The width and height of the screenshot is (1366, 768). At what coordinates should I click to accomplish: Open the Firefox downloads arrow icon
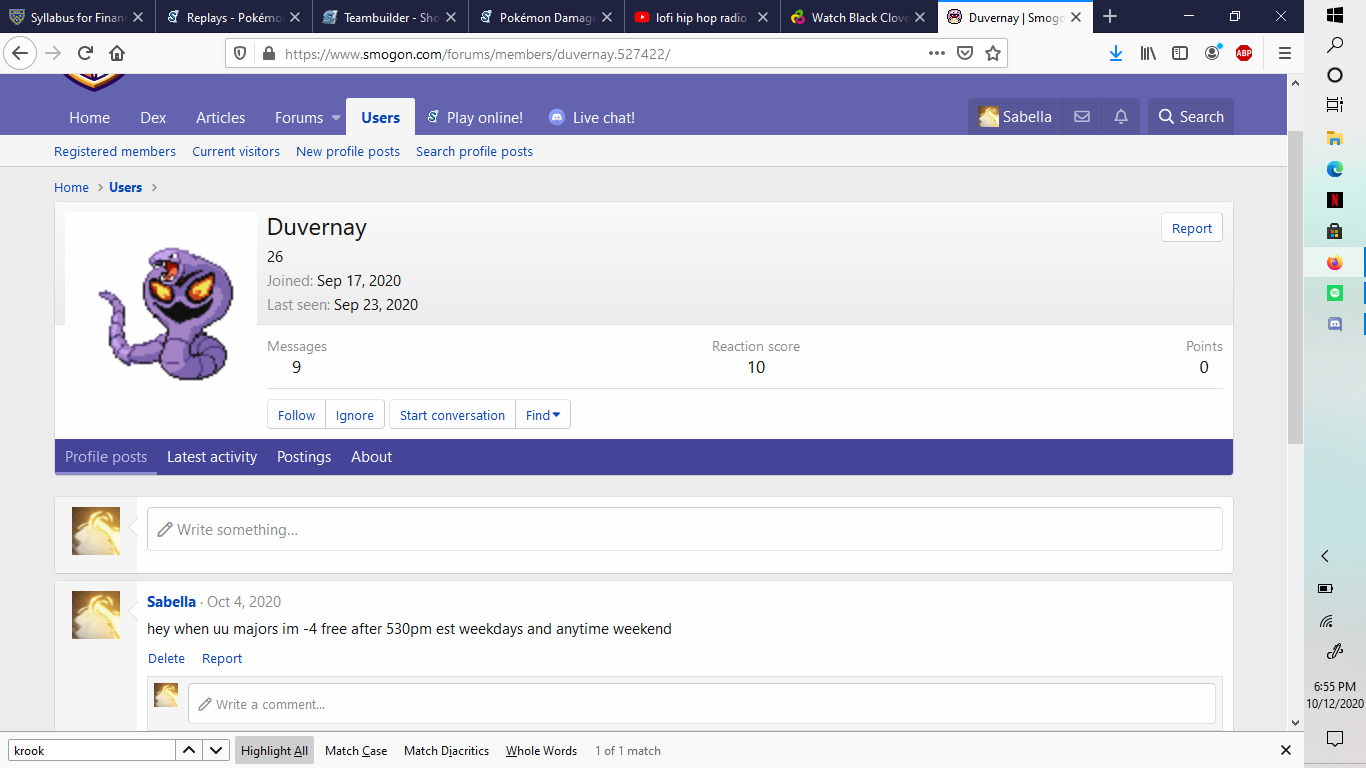1116,54
